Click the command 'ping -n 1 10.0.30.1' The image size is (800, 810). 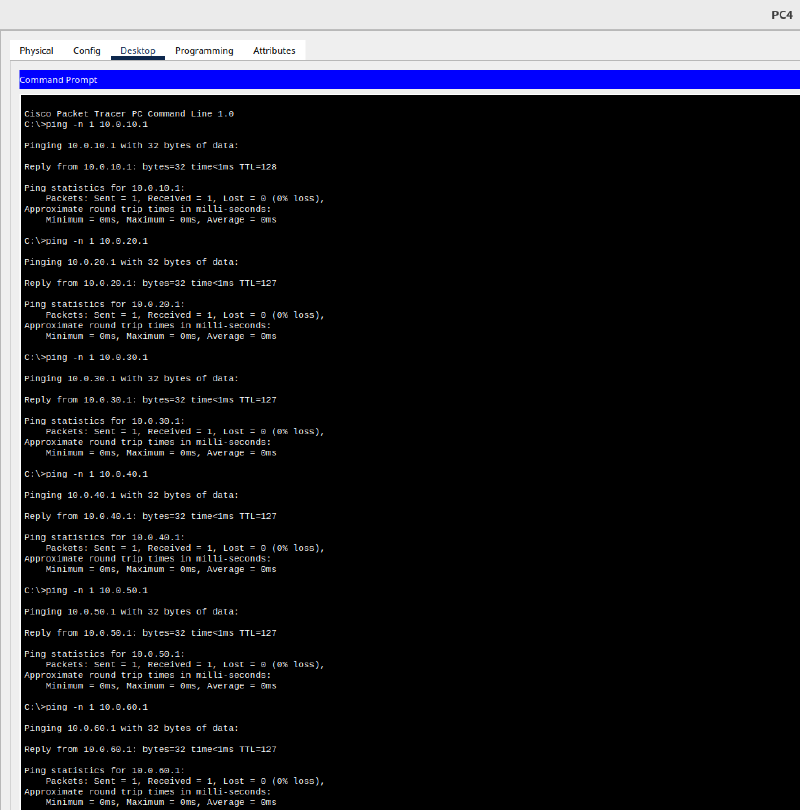coord(97,357)
